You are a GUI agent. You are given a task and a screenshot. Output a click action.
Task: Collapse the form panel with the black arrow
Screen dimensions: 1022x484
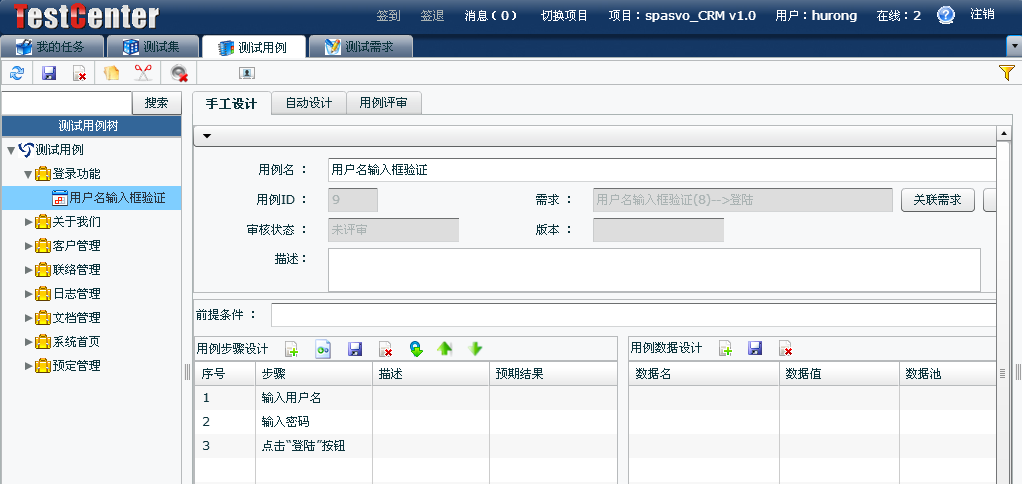point(207,135)
